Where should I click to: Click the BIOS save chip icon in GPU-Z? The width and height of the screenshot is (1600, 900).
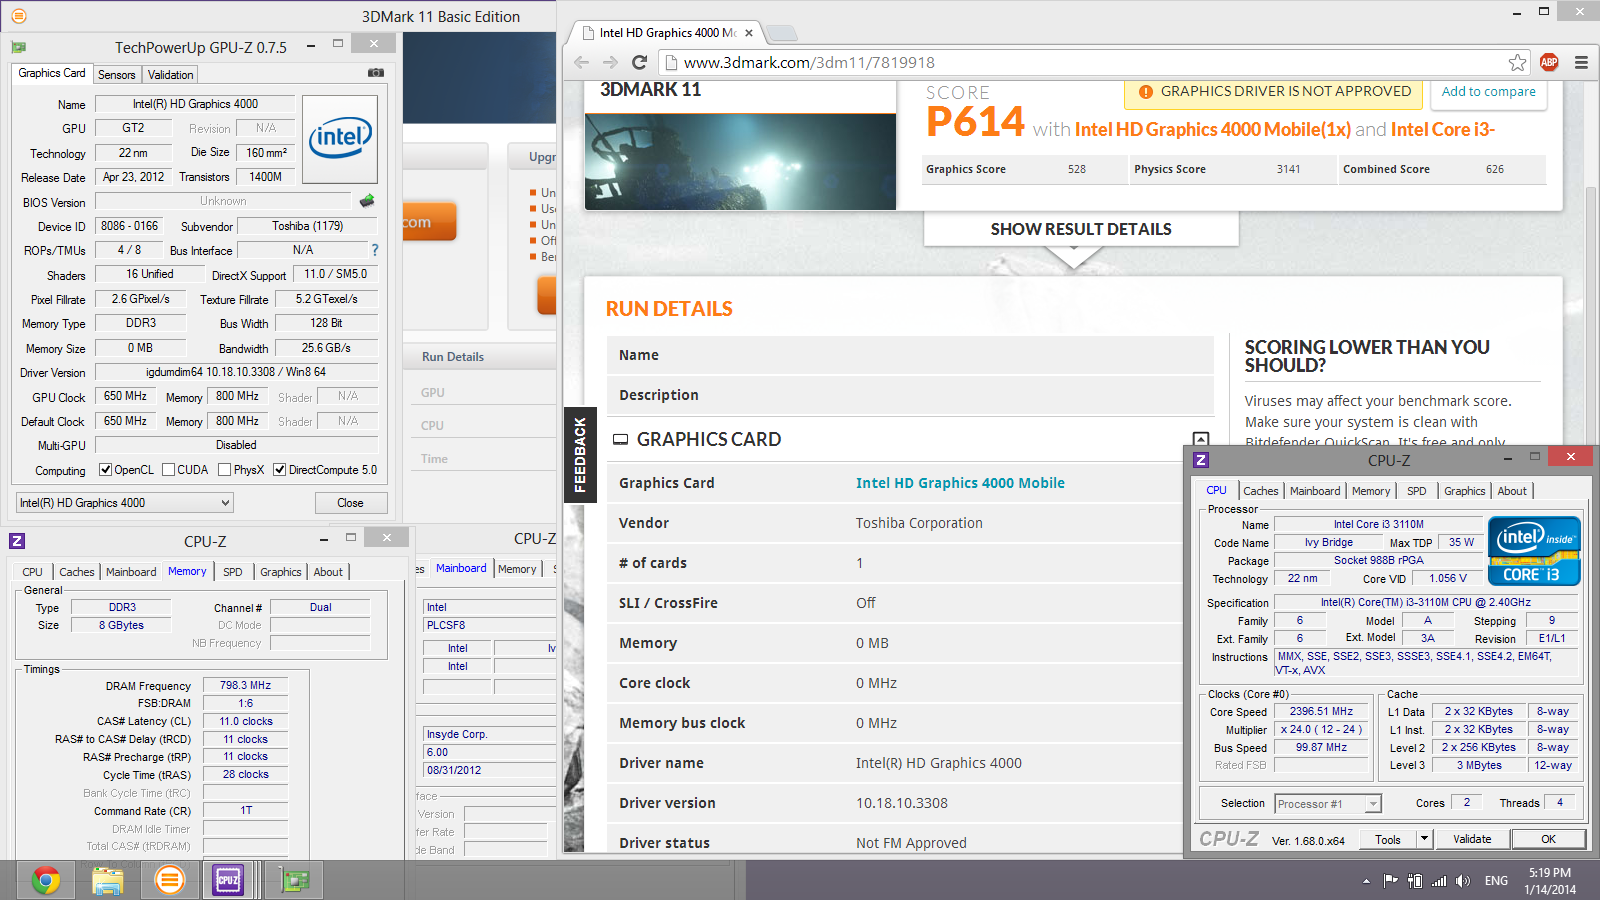tap(367, 201)
